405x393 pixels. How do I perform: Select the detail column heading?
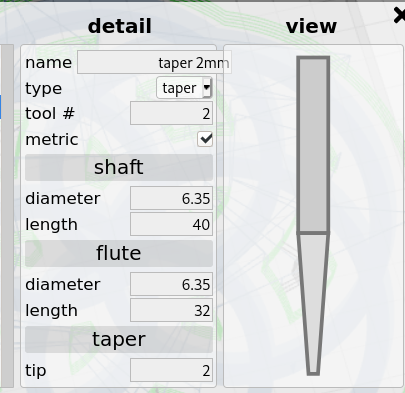pyautogui.click(x=120, y=26)
